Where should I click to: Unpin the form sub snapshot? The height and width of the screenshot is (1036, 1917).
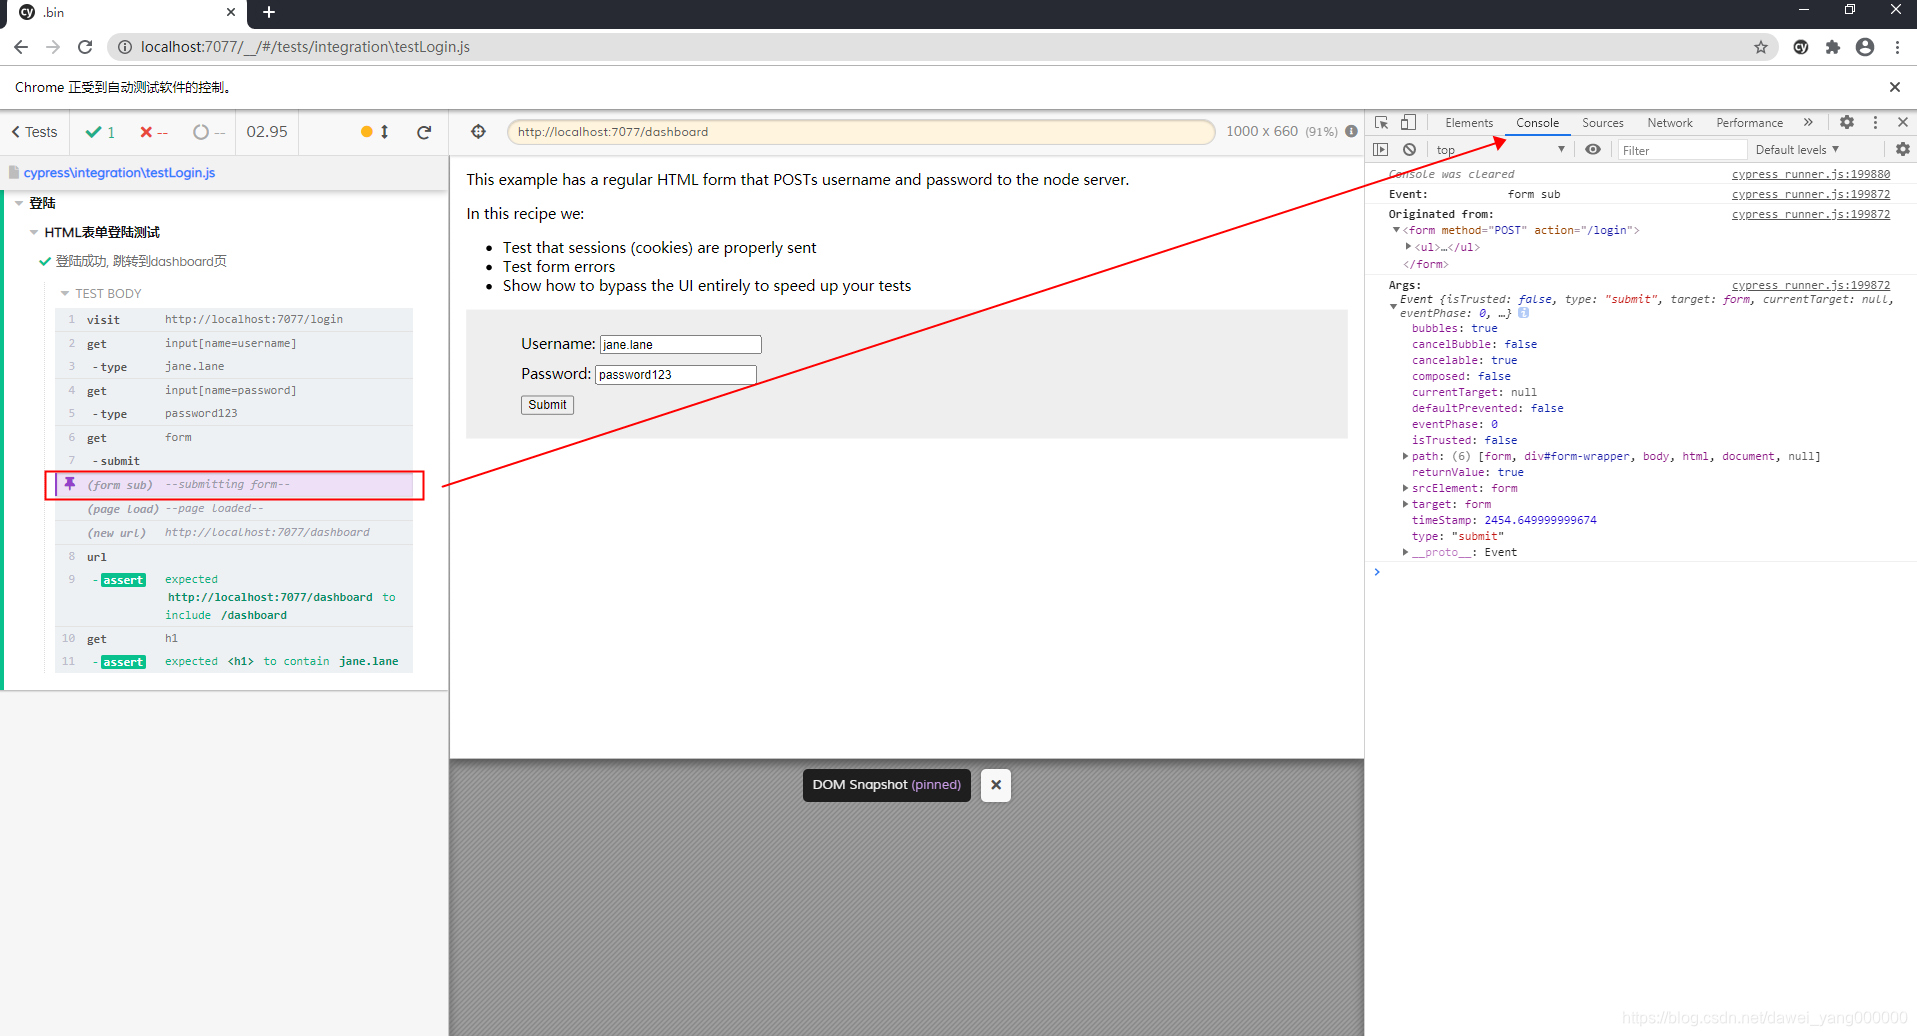pyautogui.click(x=70, y=484)
